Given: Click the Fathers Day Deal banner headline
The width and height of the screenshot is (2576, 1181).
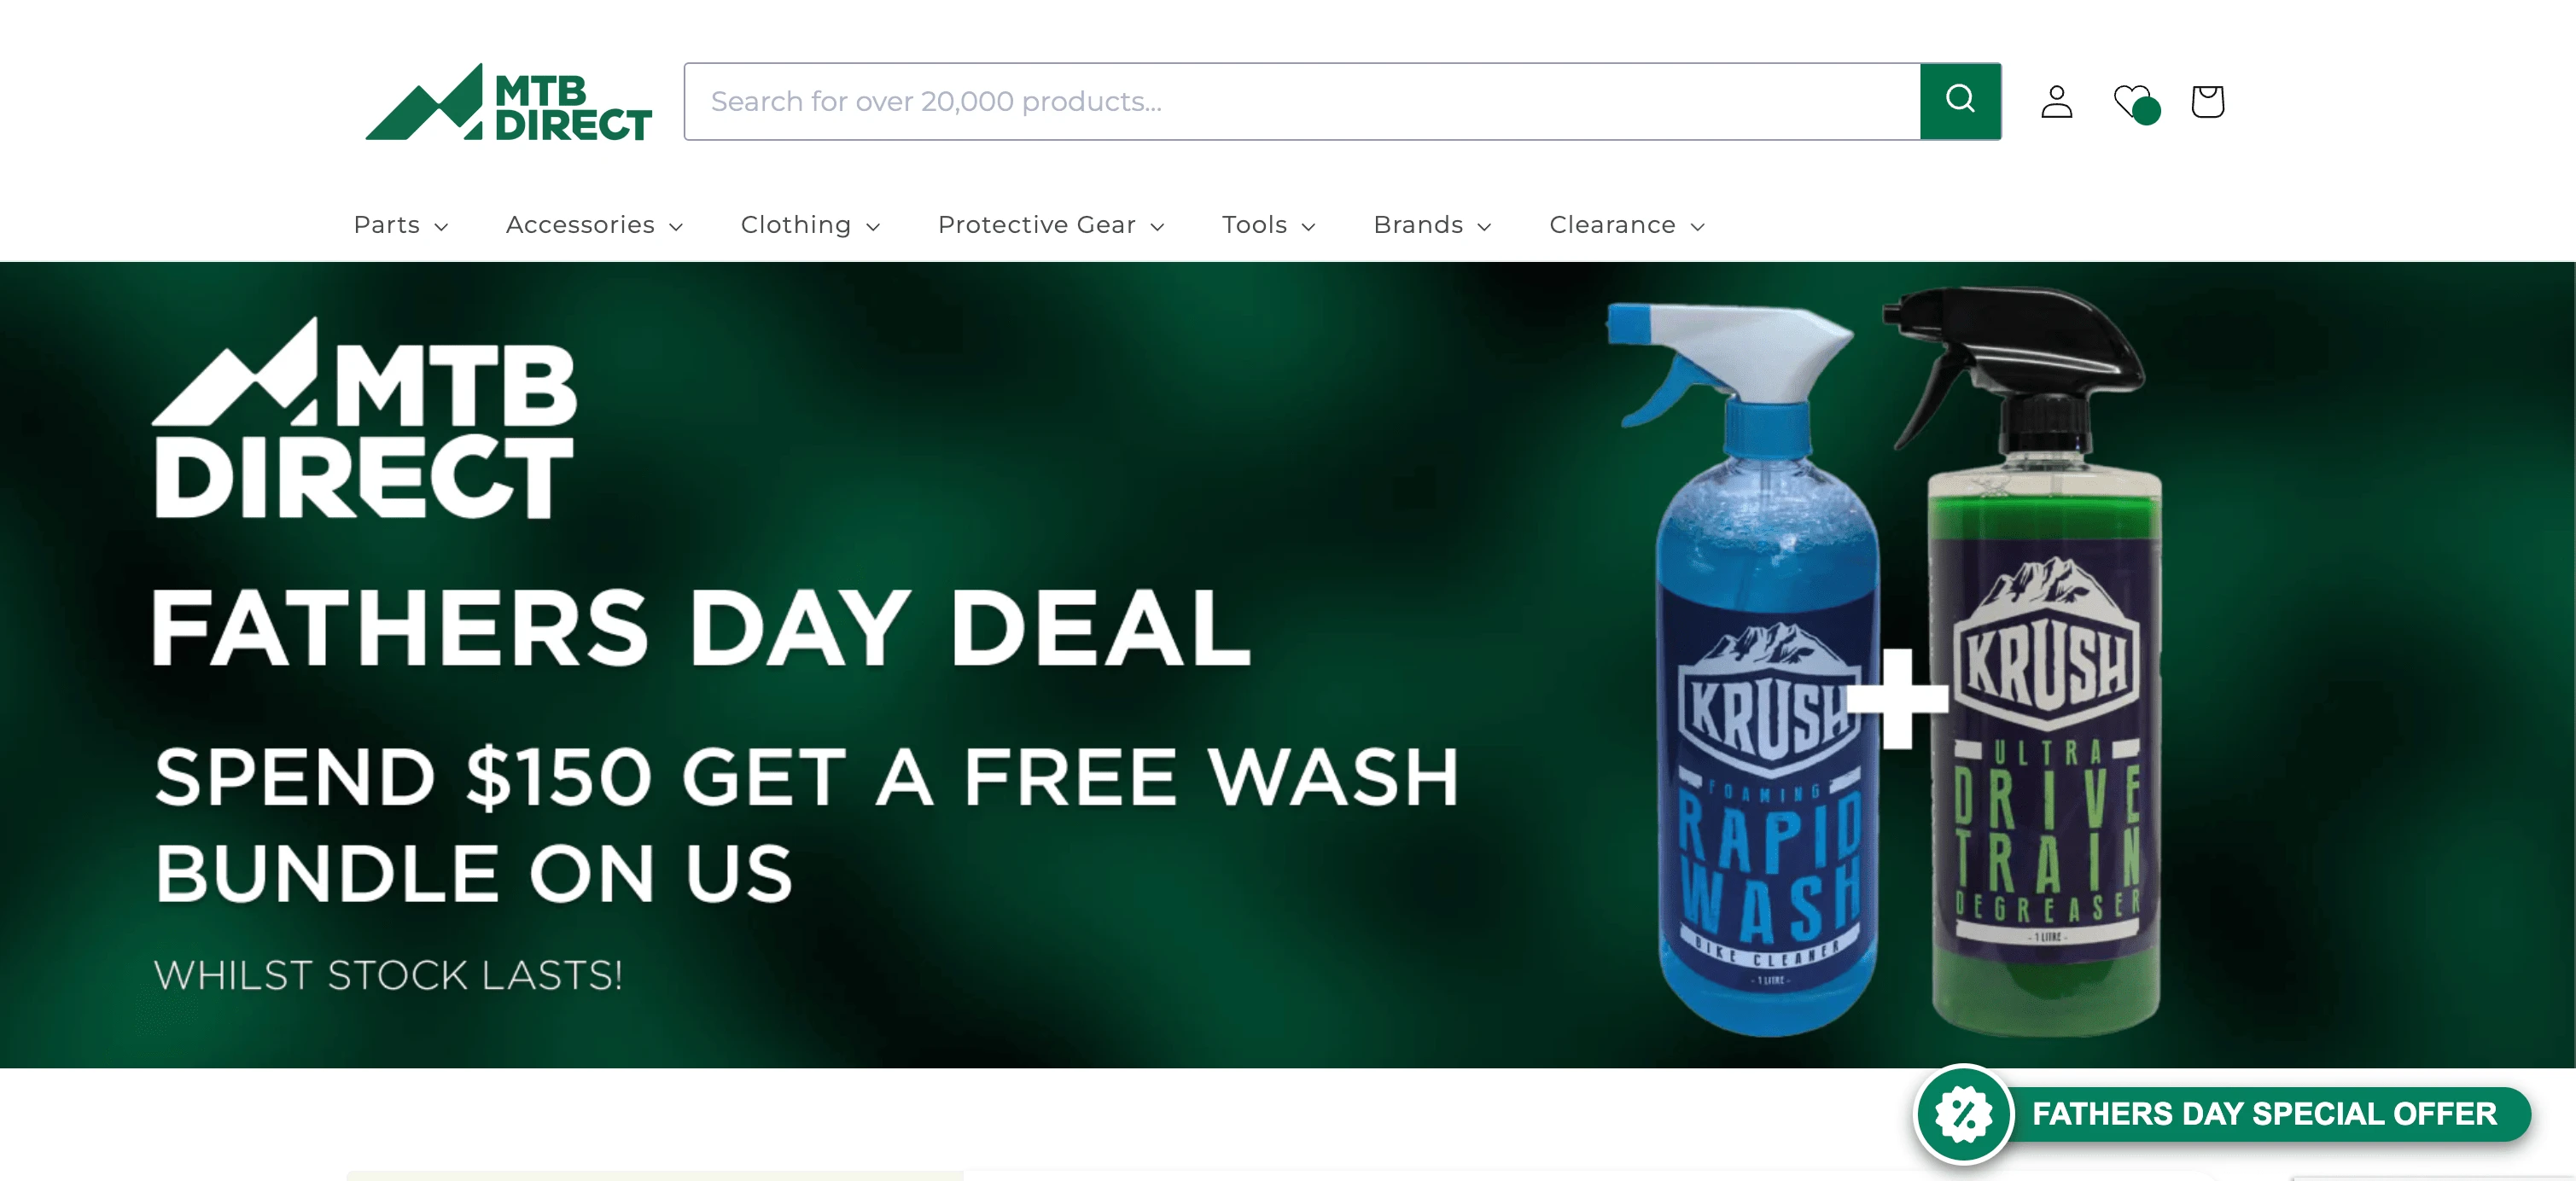Looking at the screenshot, I should [x=700, y=627].
